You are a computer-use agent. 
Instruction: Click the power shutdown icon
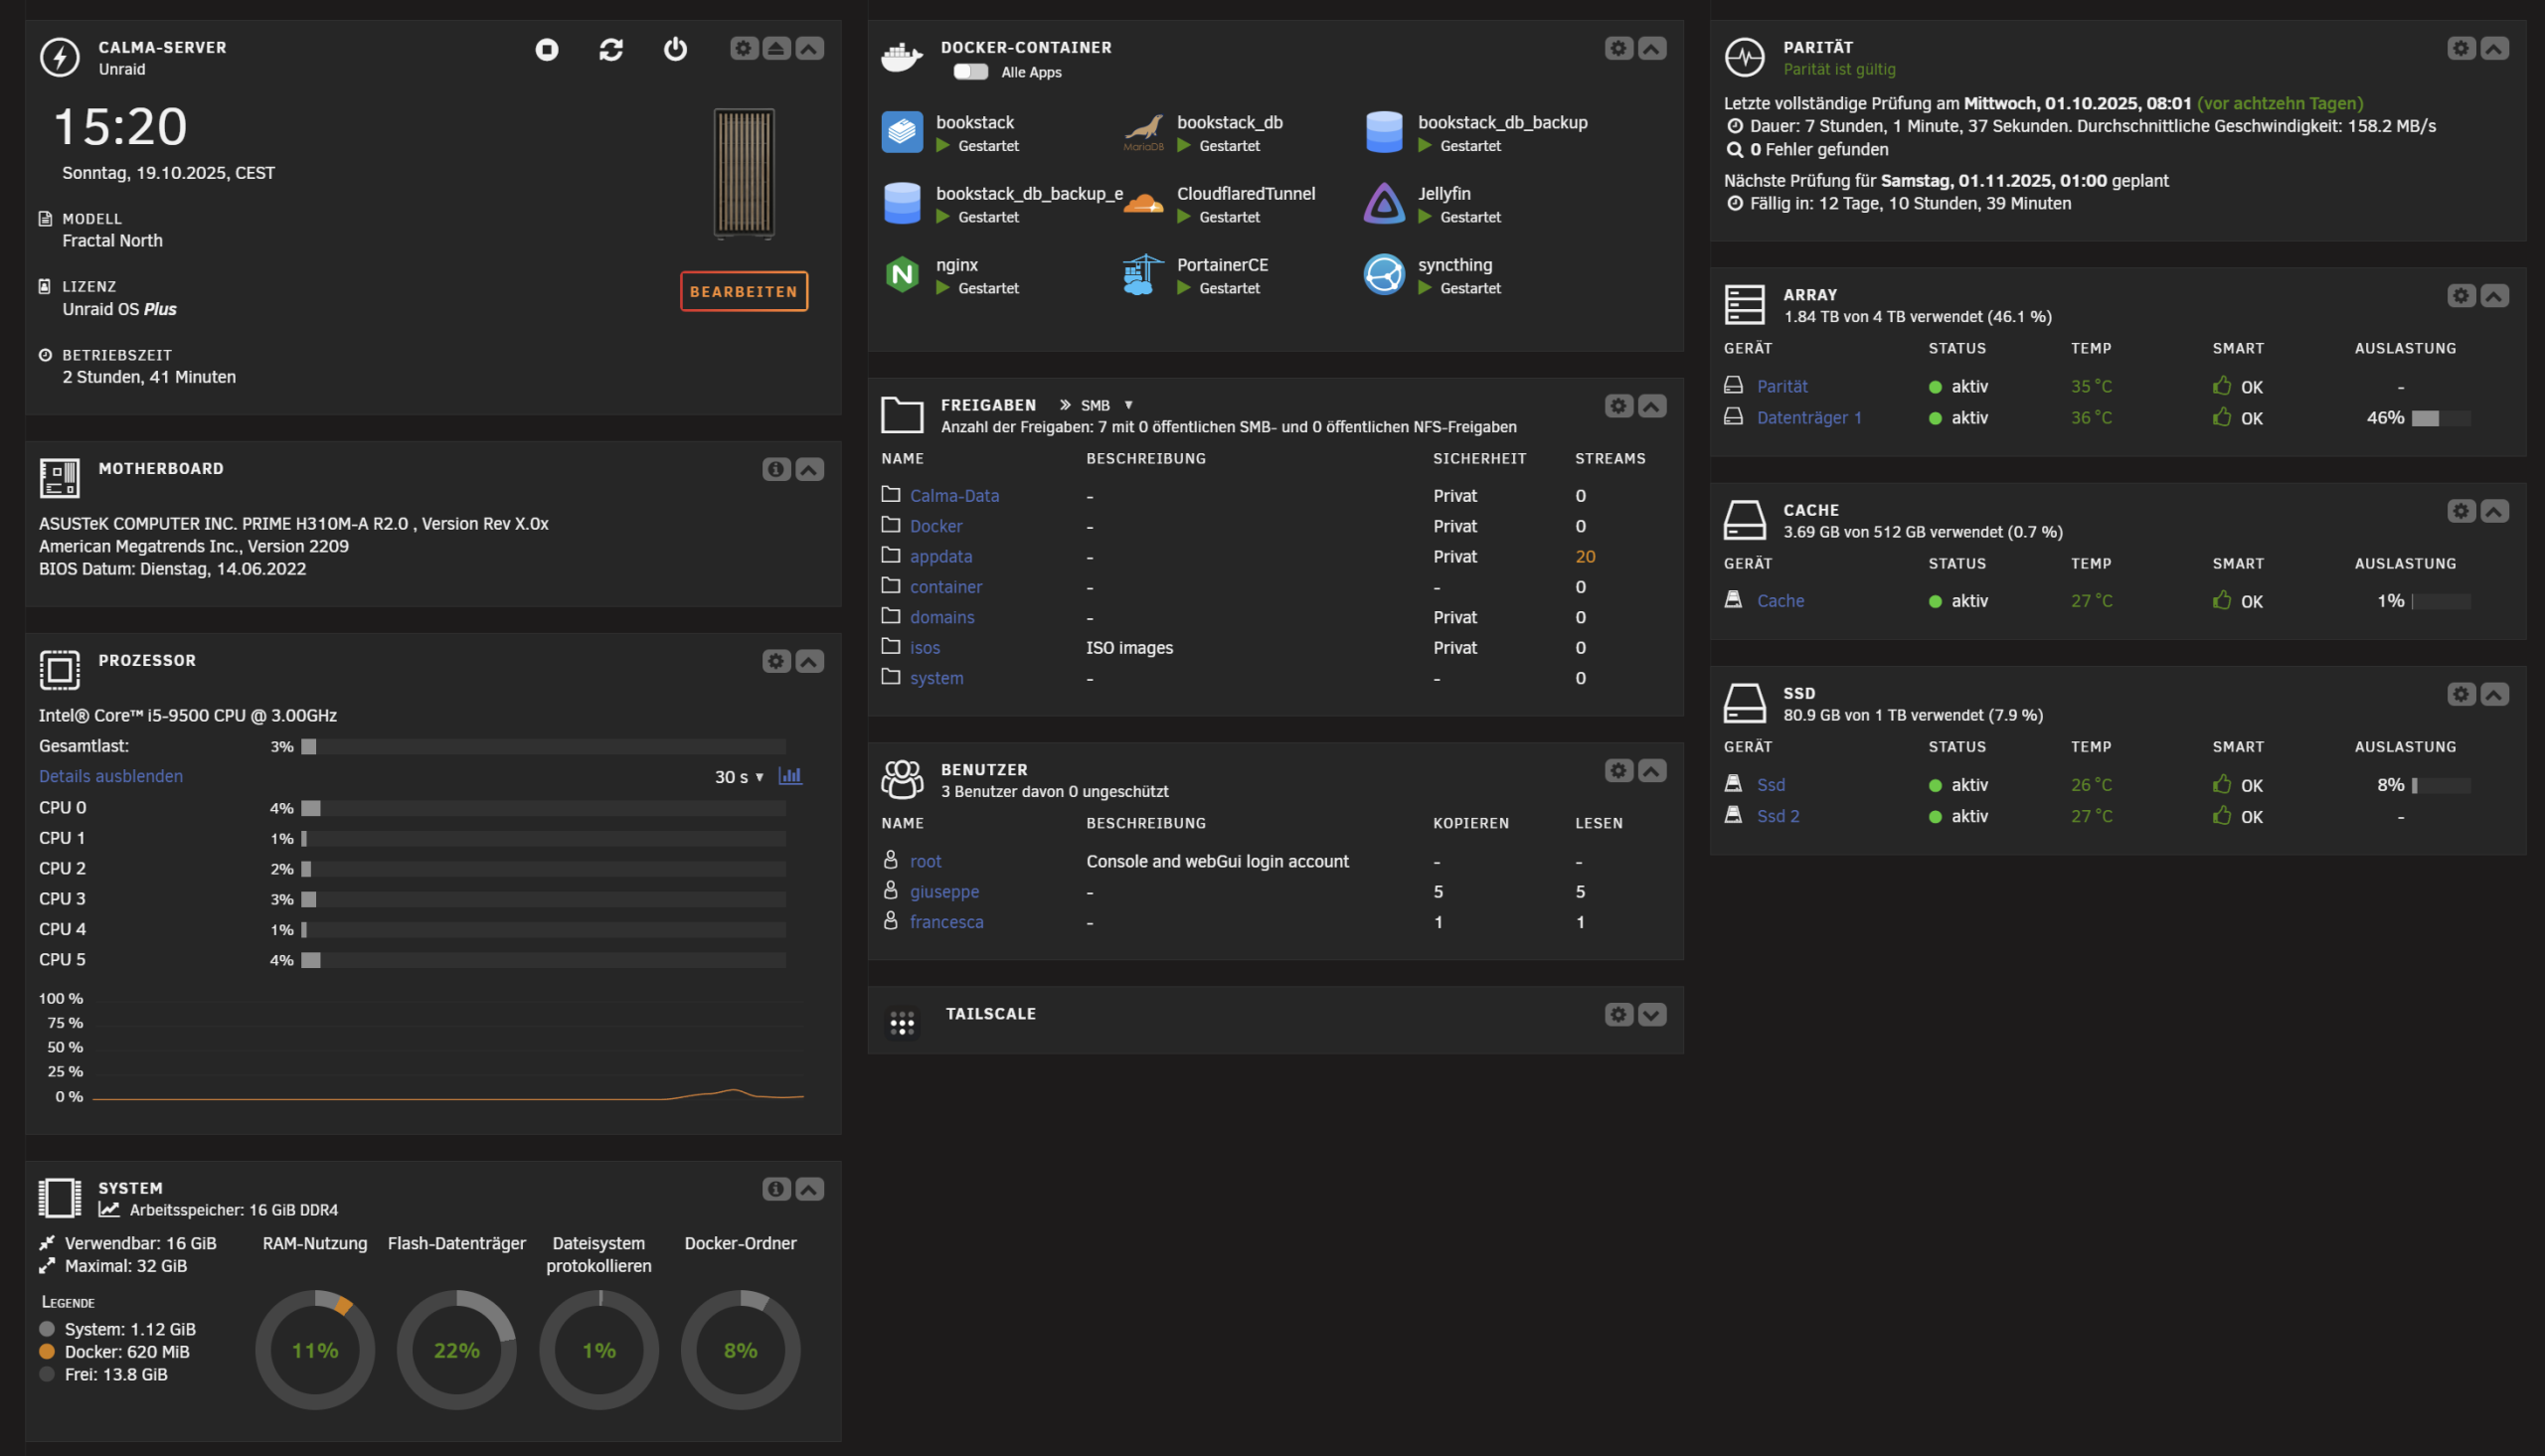(x=675, y=49)
